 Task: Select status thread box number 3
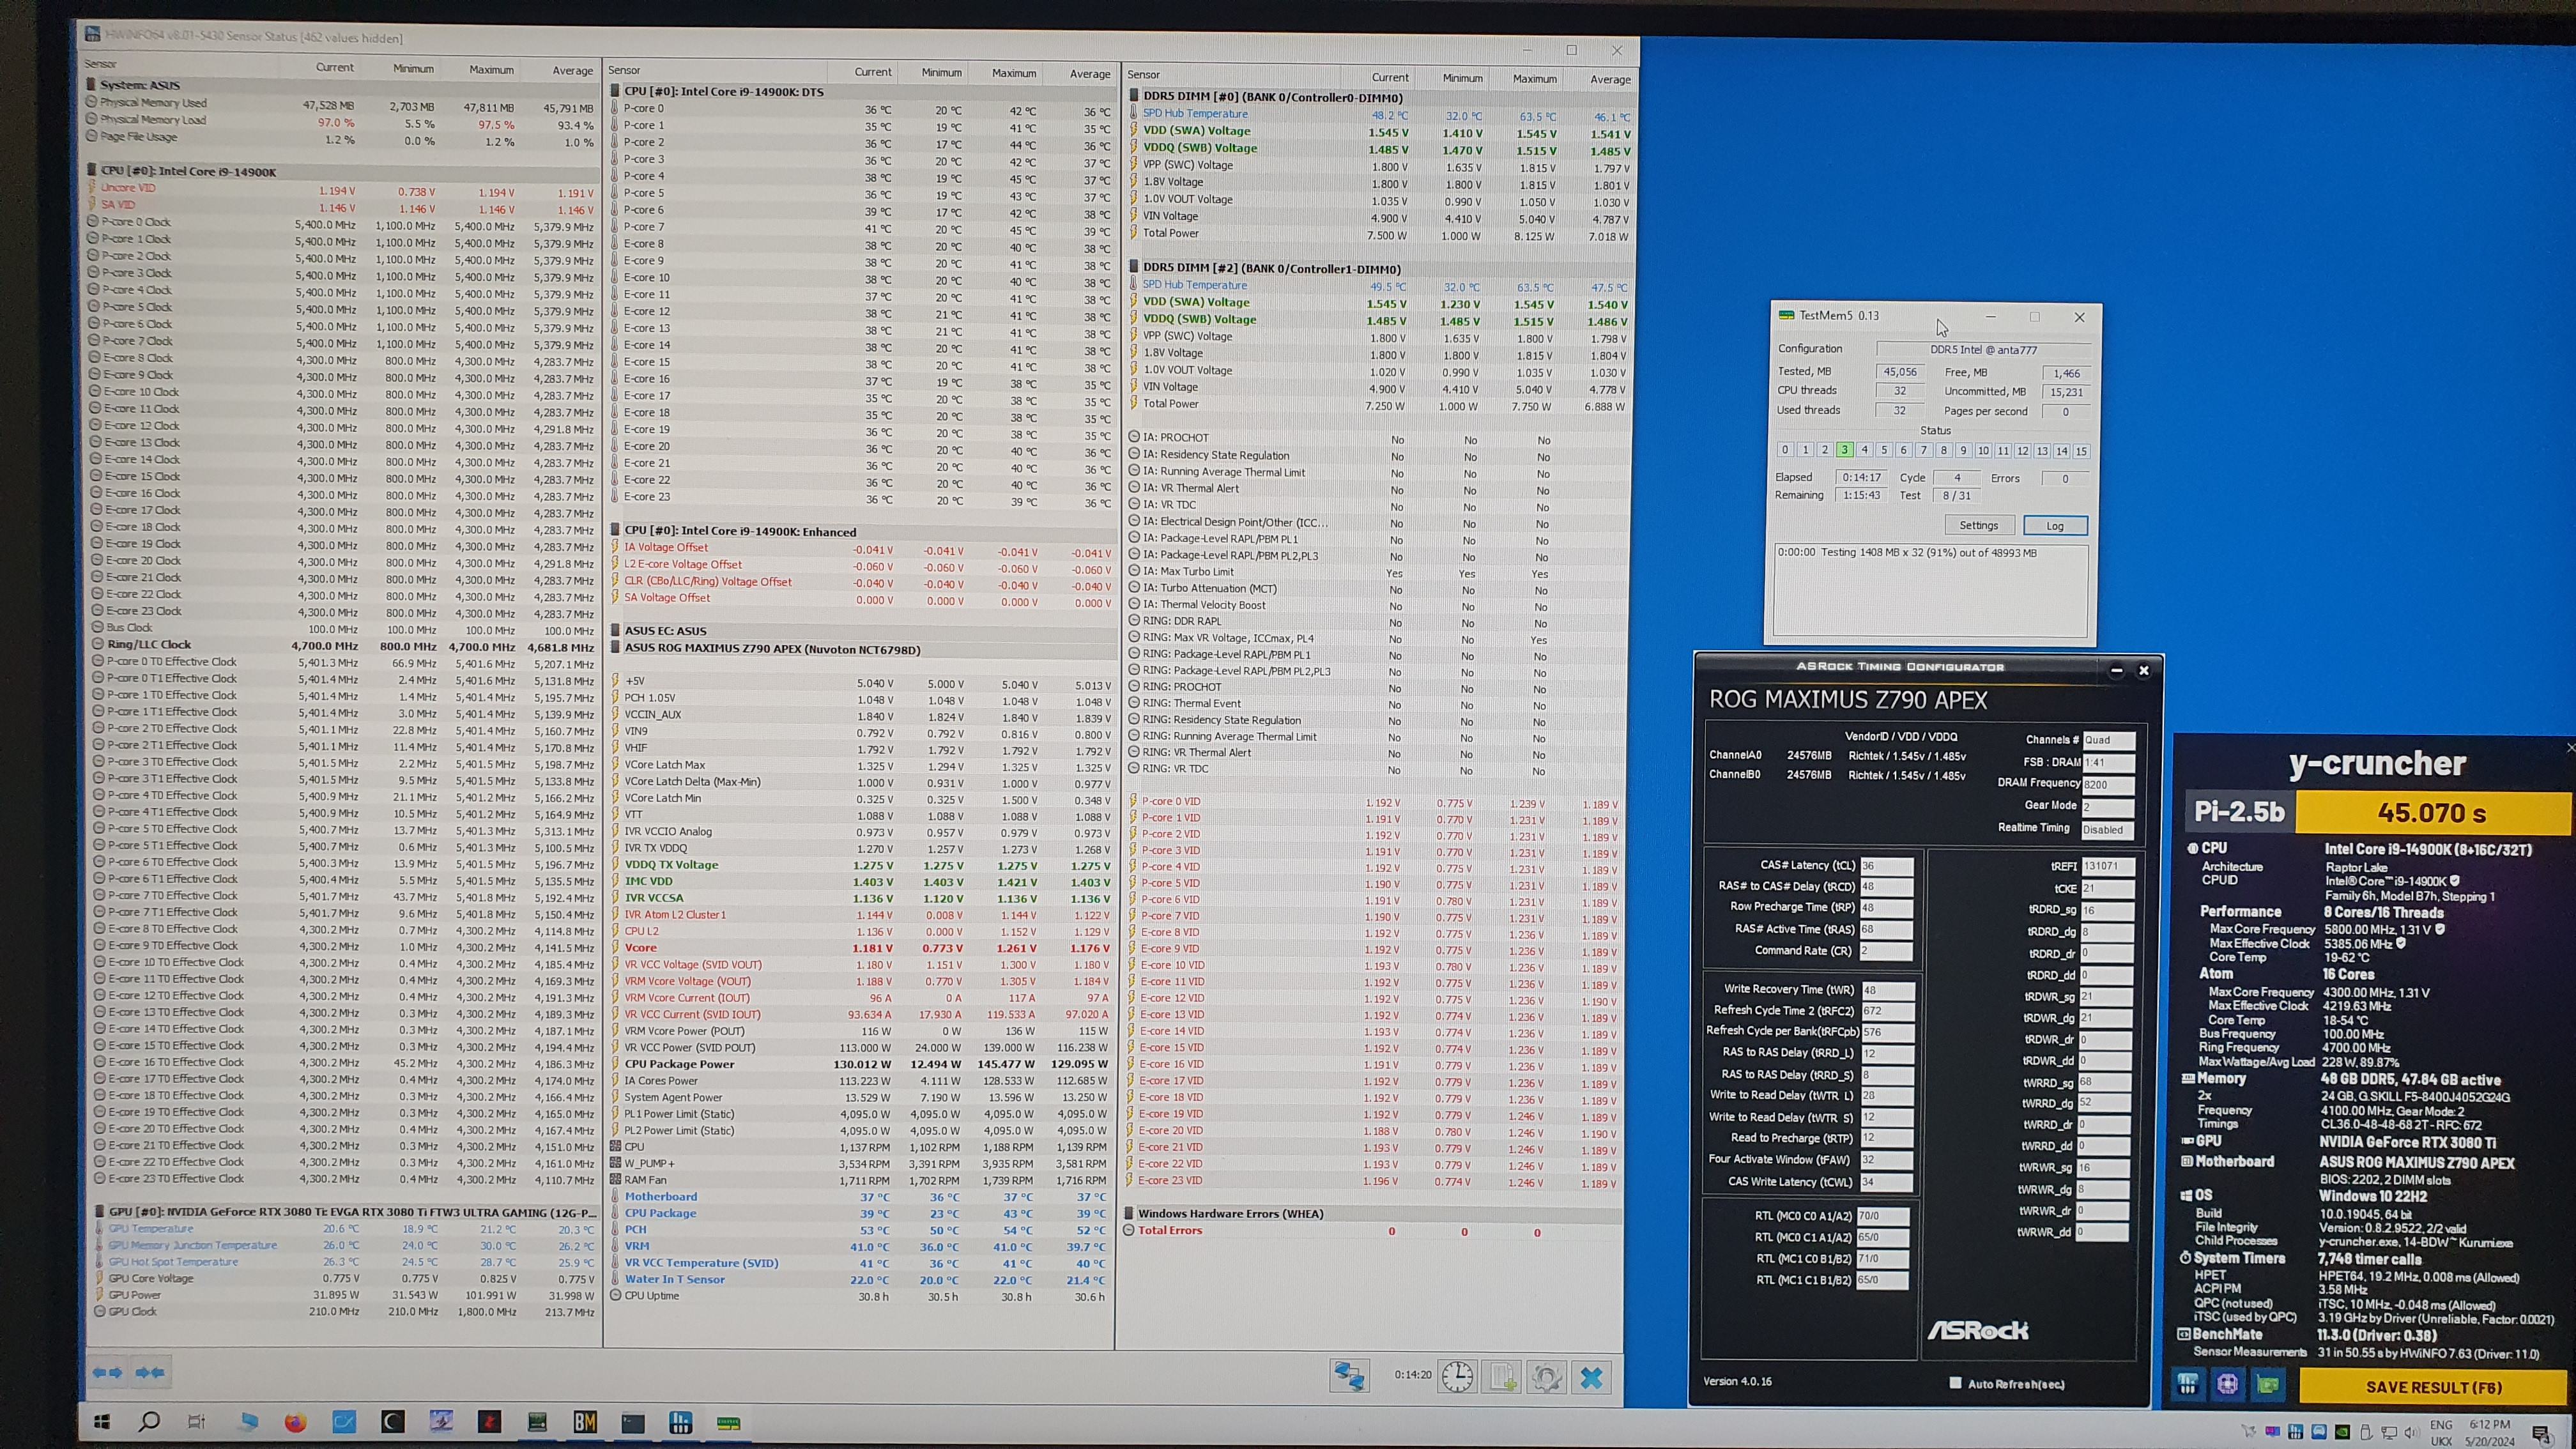coord(1845,450)
